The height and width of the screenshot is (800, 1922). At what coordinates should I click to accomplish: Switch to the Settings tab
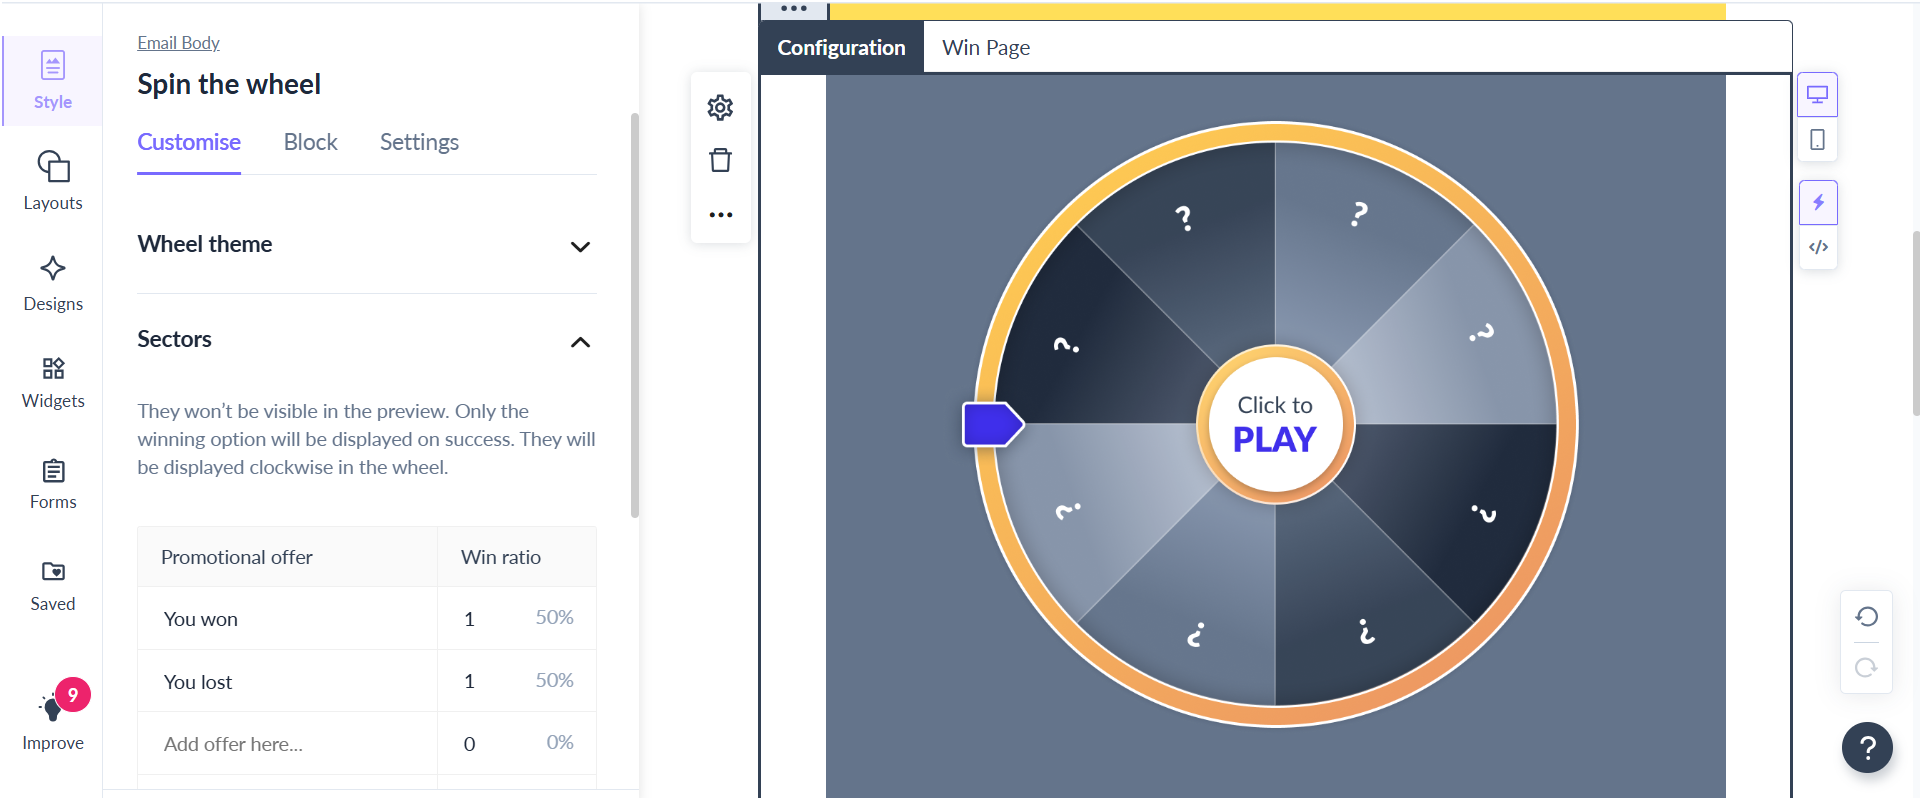coord(419,142)
